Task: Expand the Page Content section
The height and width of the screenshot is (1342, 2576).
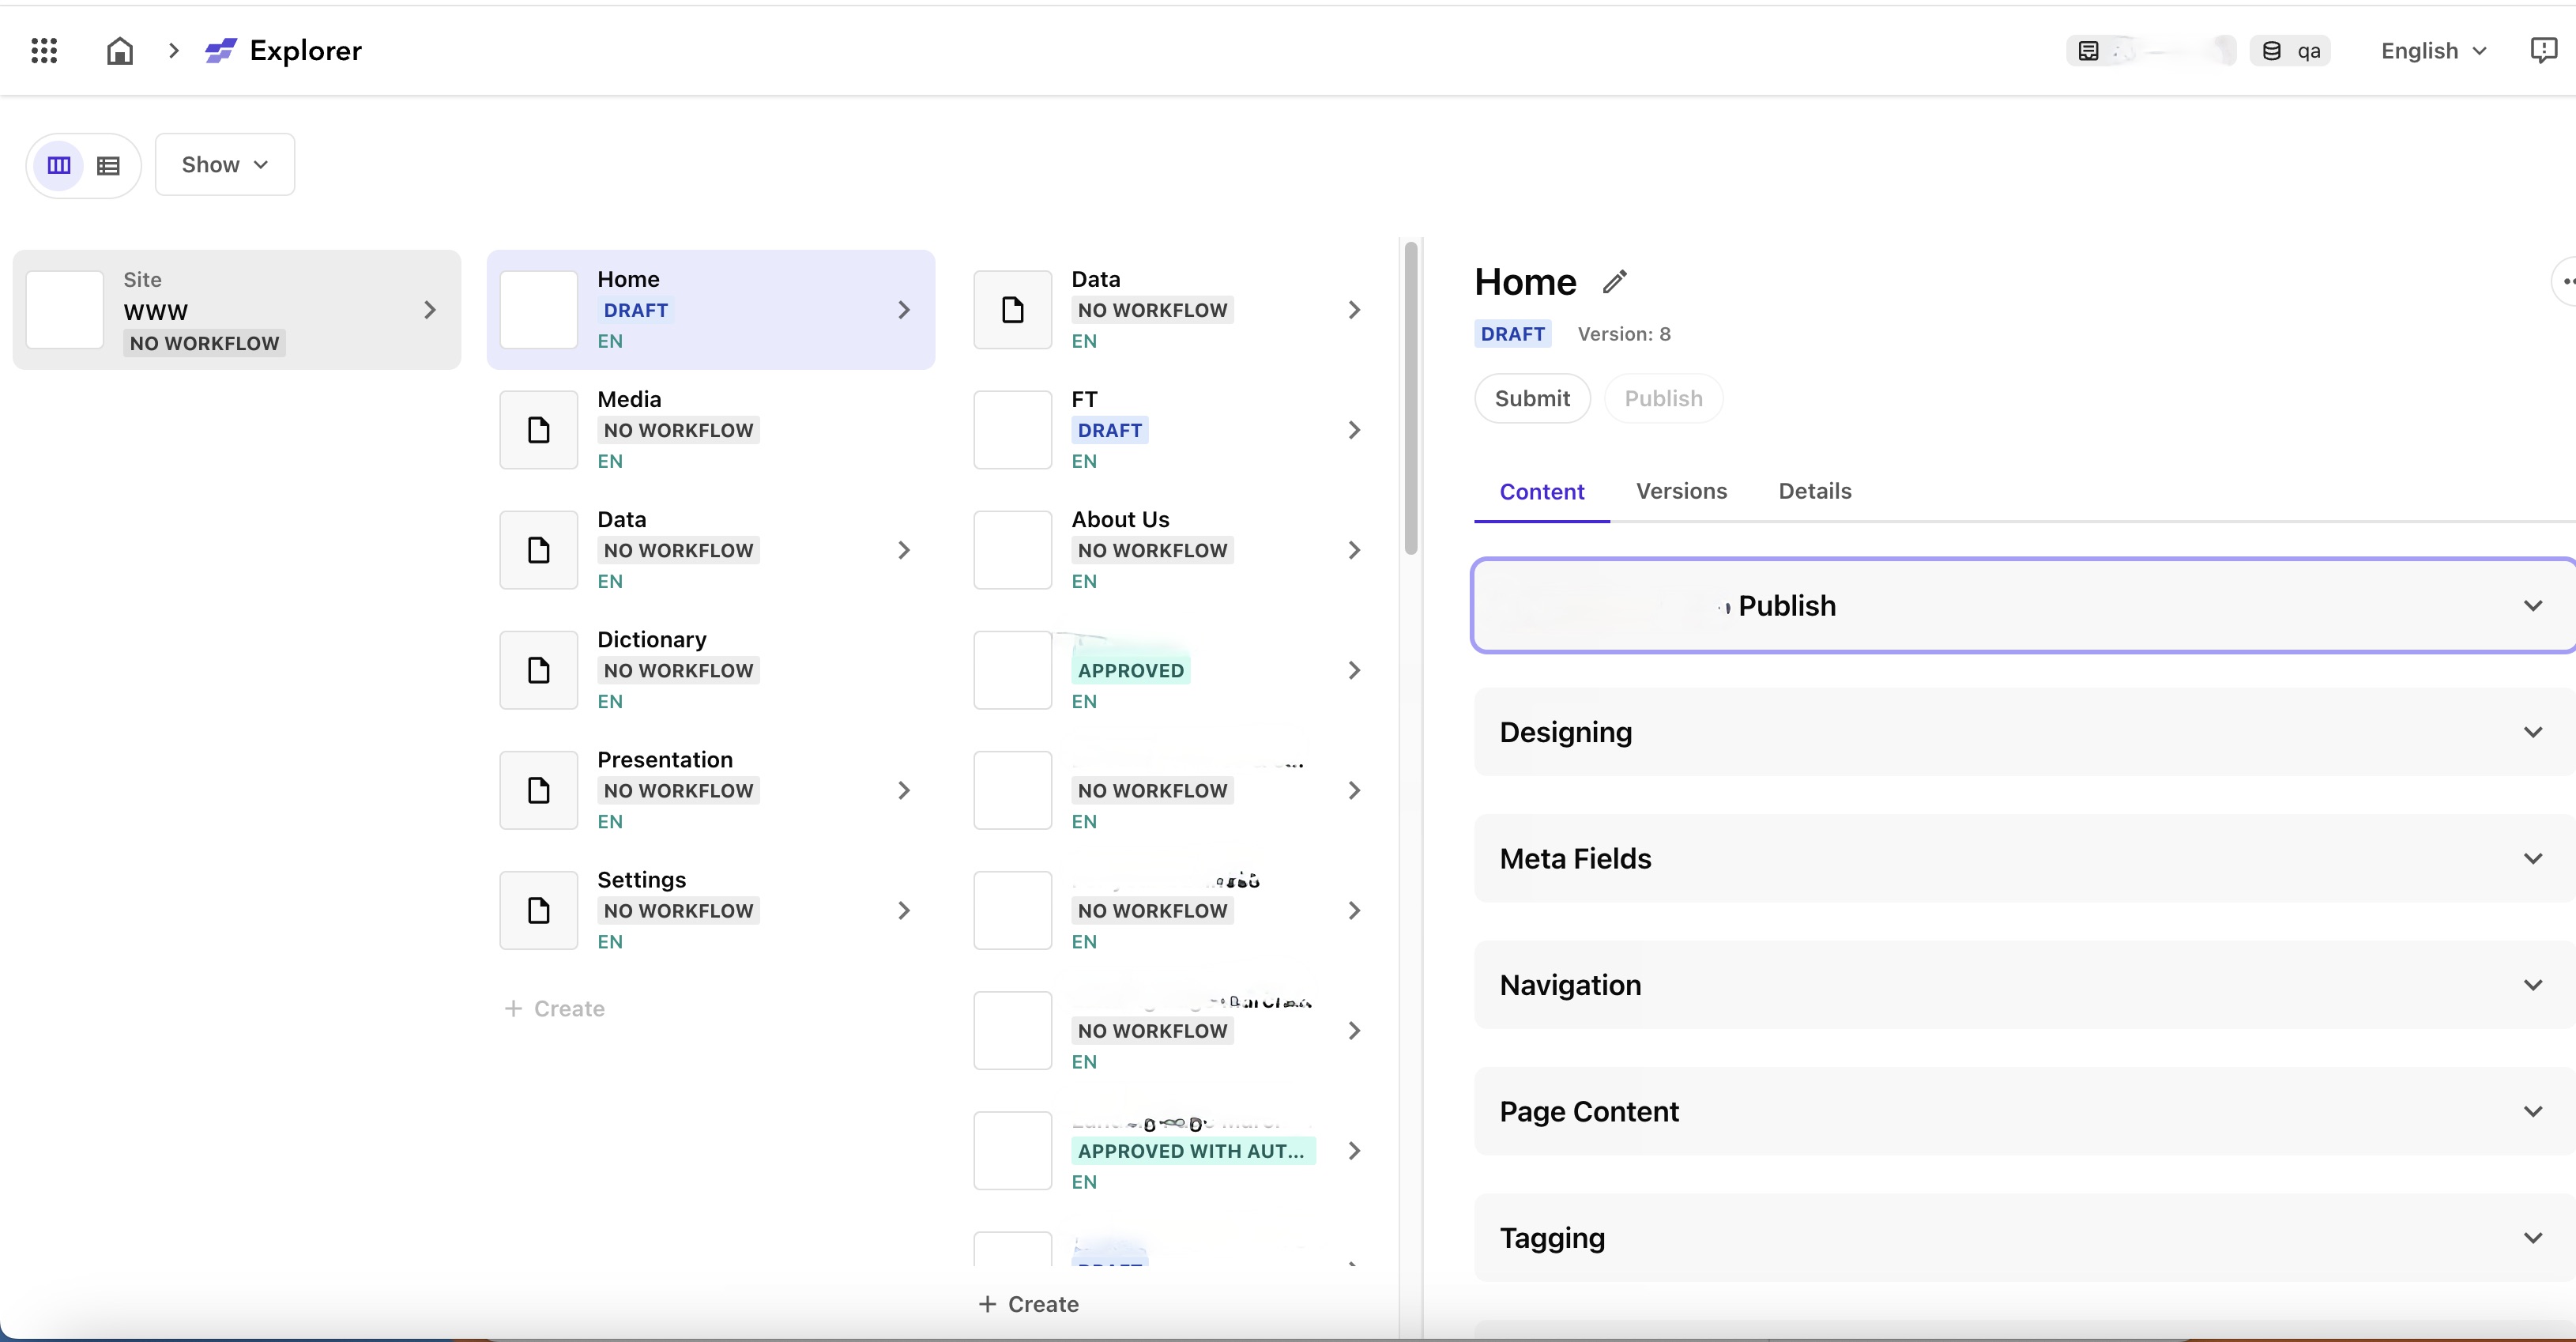Action: pyautogui.click(x=2024, y=1111)
